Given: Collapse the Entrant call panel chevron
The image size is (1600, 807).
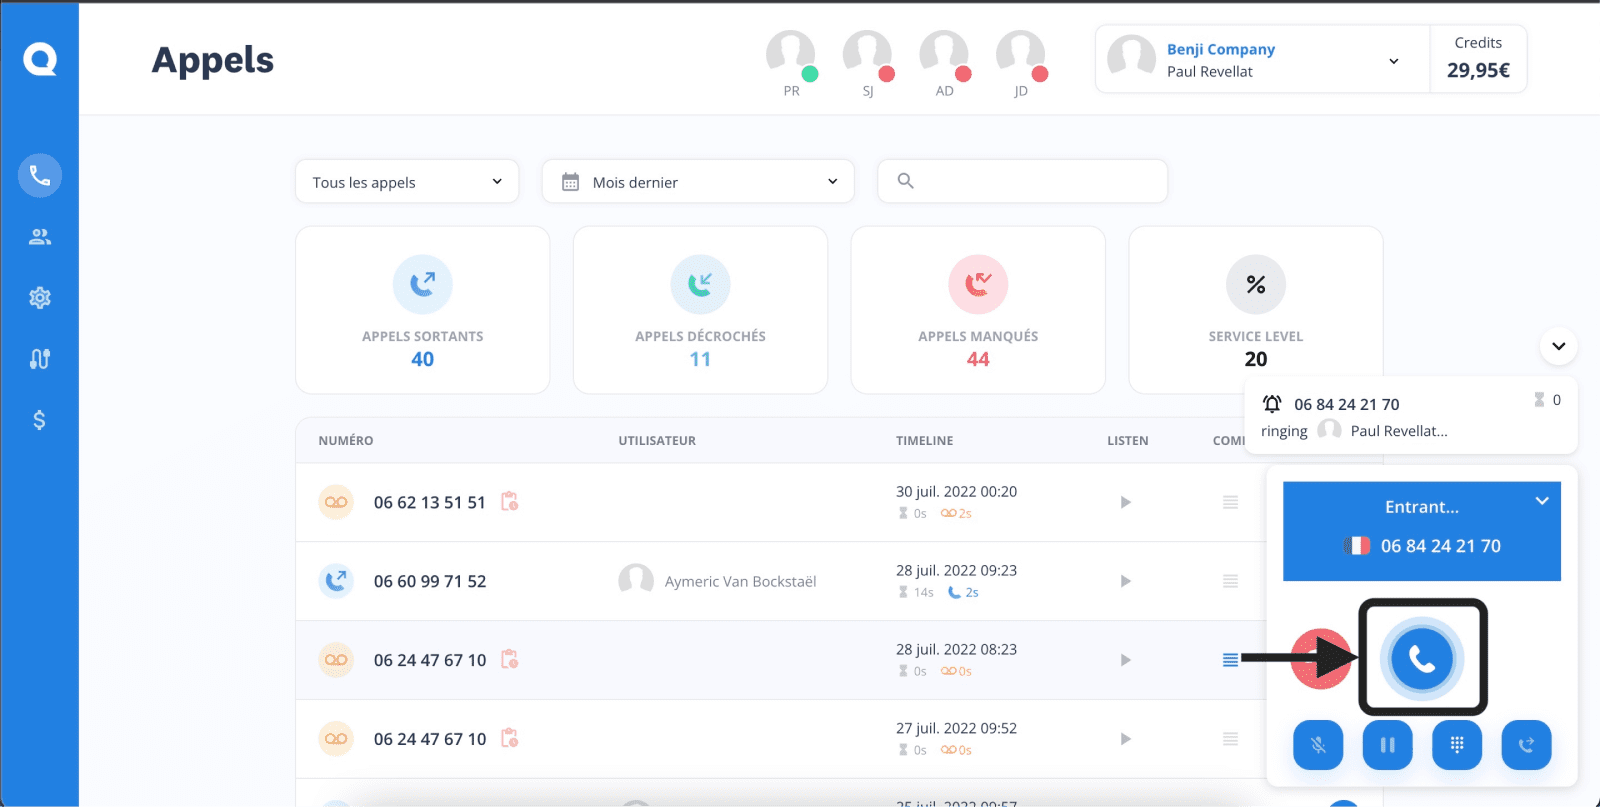Looking at the screenshot, I should click(1542, 501).
